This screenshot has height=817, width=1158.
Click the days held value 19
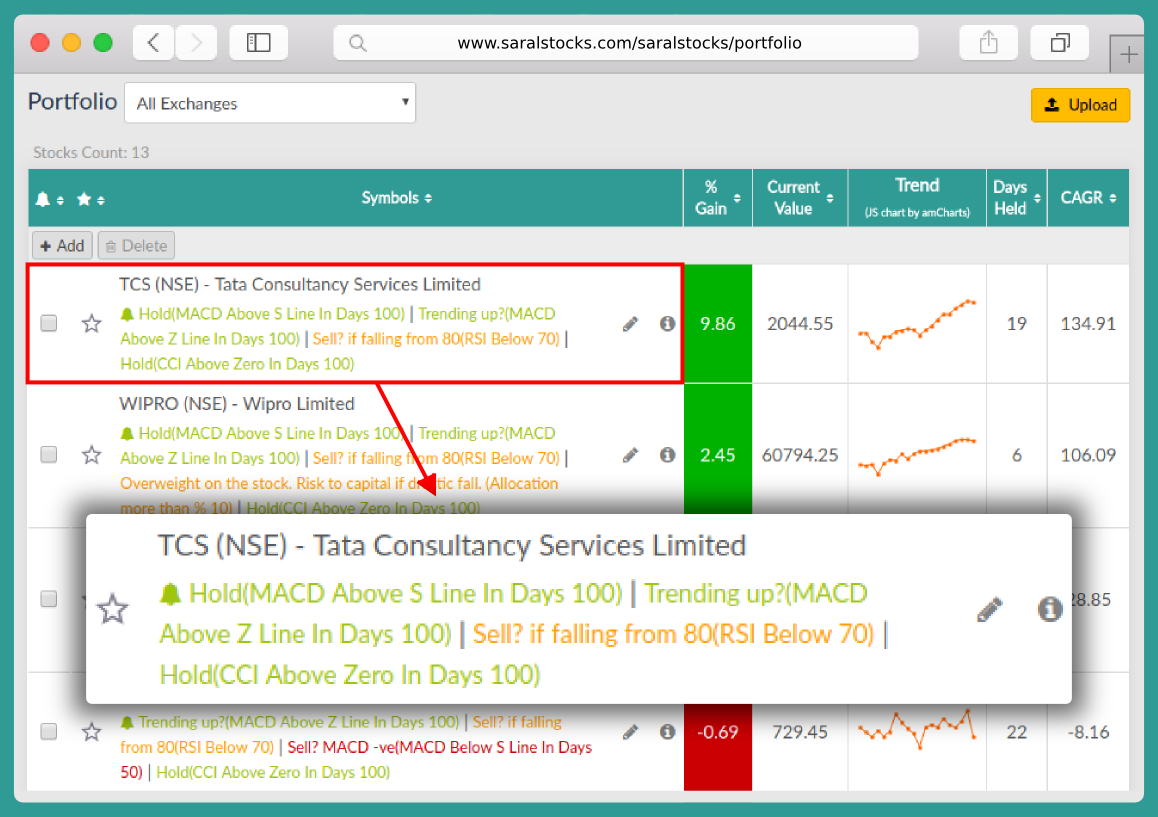tap(1016, 324)
